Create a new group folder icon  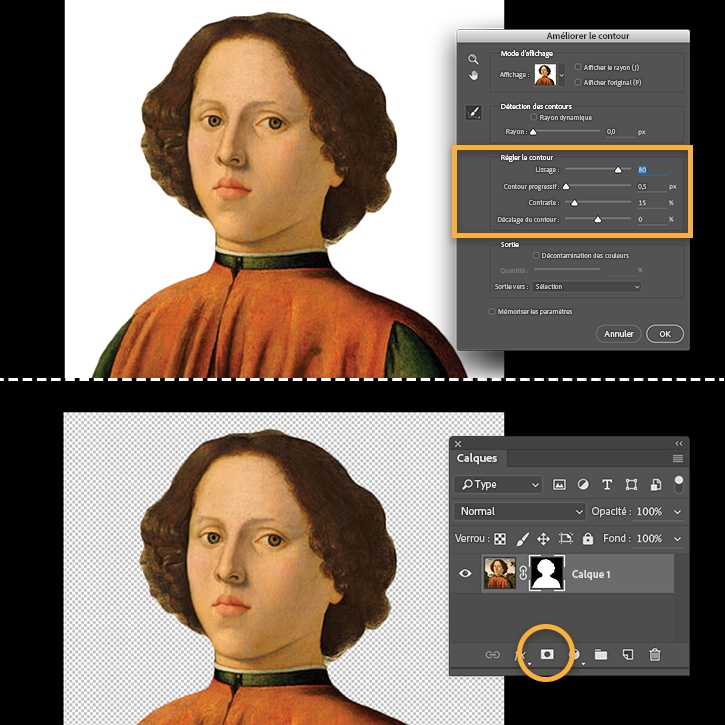pos(601,655)
